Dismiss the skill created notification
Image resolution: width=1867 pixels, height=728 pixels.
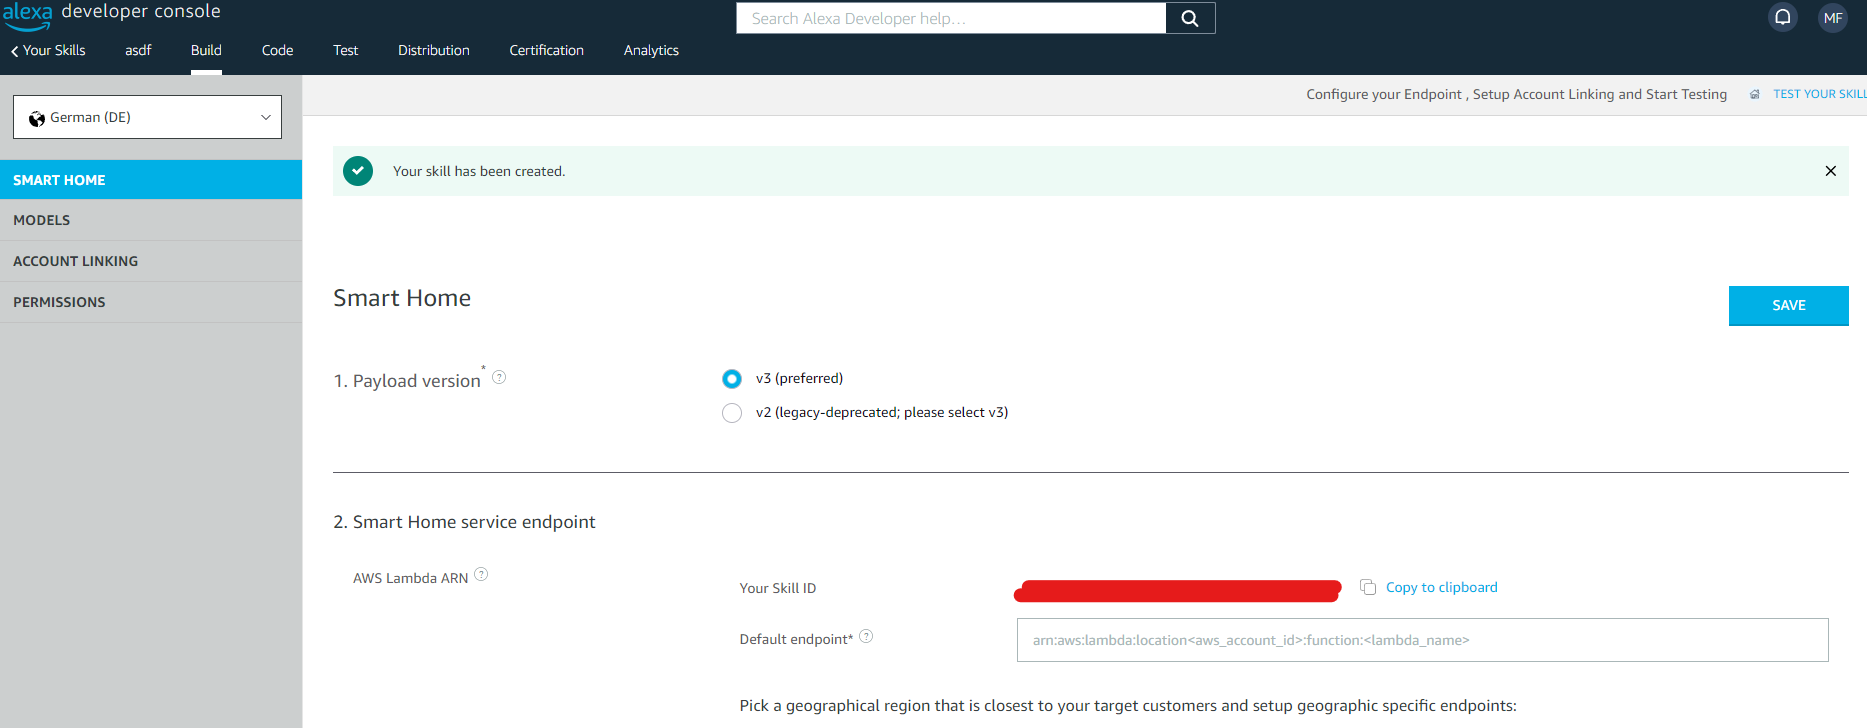pyautogui.click(x=1830, y=171)
